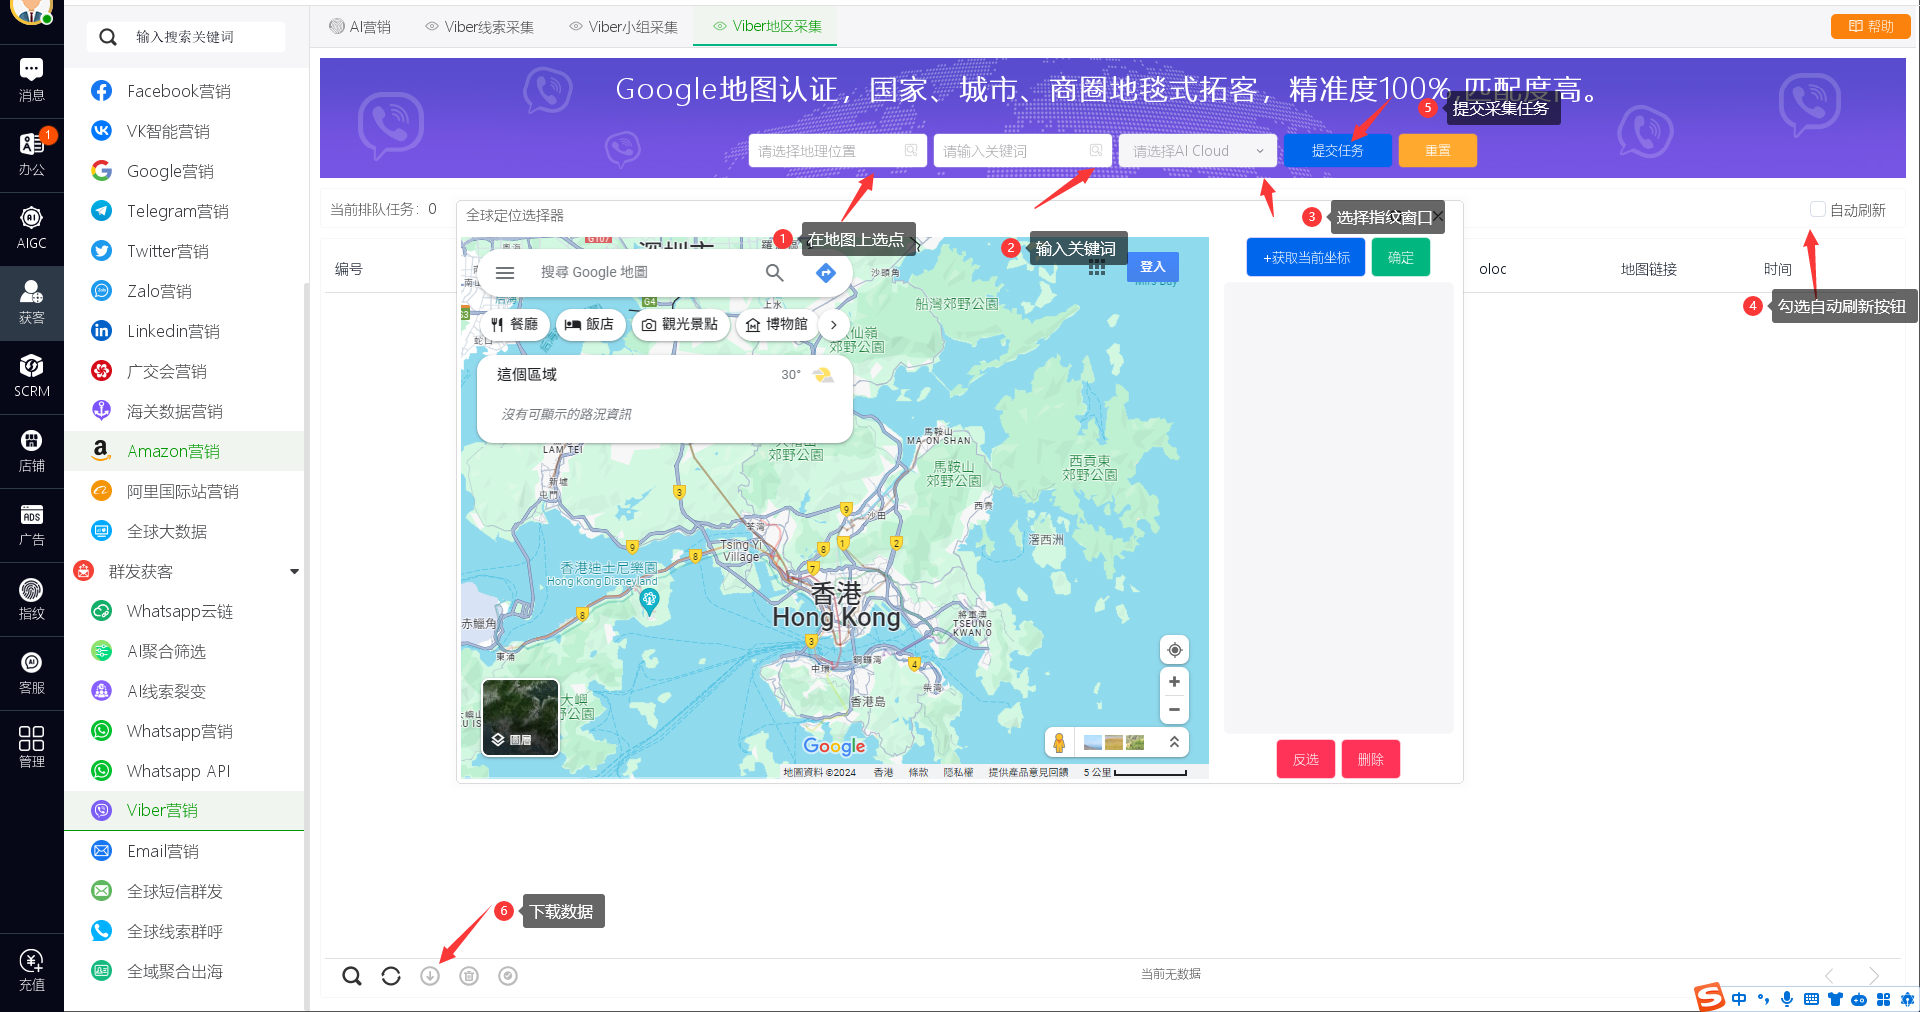Zoom out the map with minus button
The image size is (1920, 1012).
pyautogui.click(x=1174, y=710)
